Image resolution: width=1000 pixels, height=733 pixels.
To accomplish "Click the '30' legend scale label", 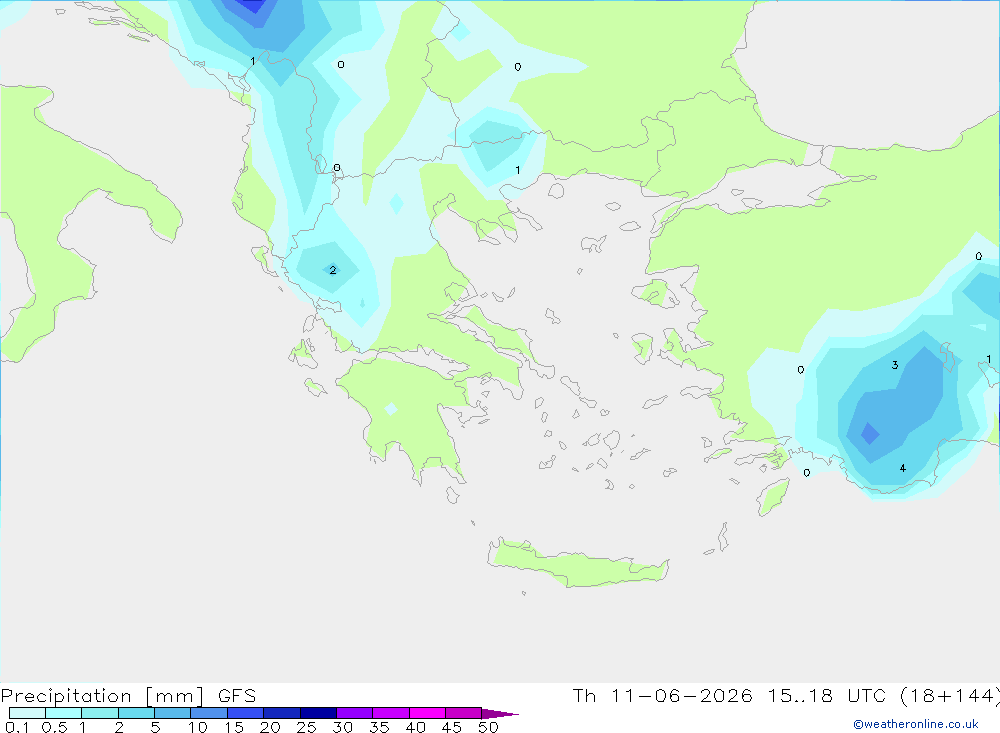I will [343, 727].
